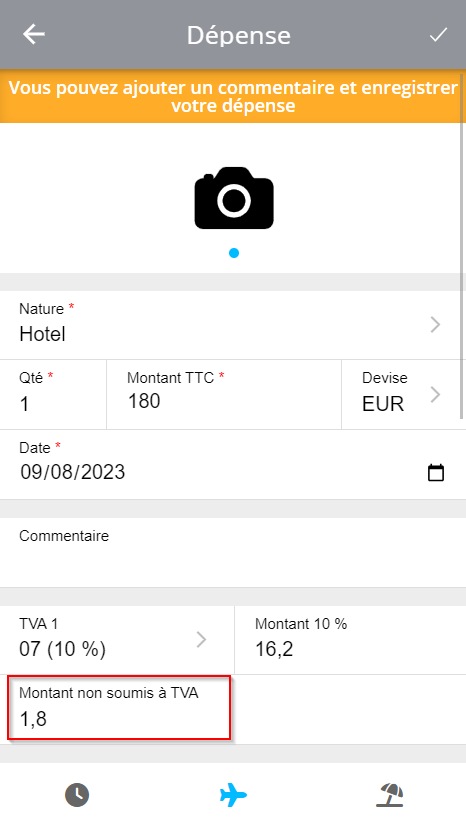This screenshot has height=830, width=466.
Task: Open the clock tab icon
Action: click(77, 795)
